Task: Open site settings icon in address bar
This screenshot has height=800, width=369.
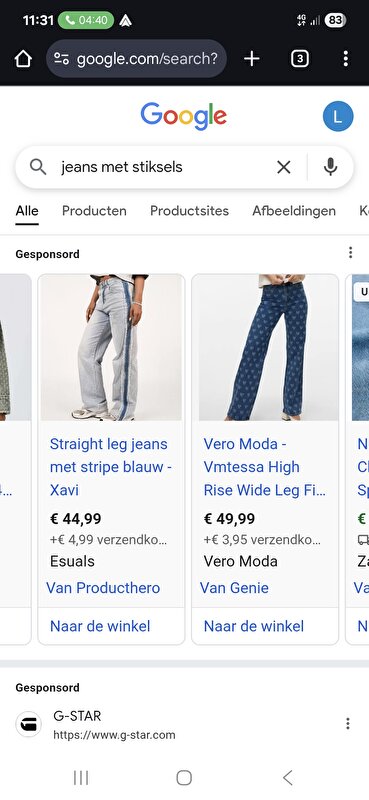Action: [61, 59]
